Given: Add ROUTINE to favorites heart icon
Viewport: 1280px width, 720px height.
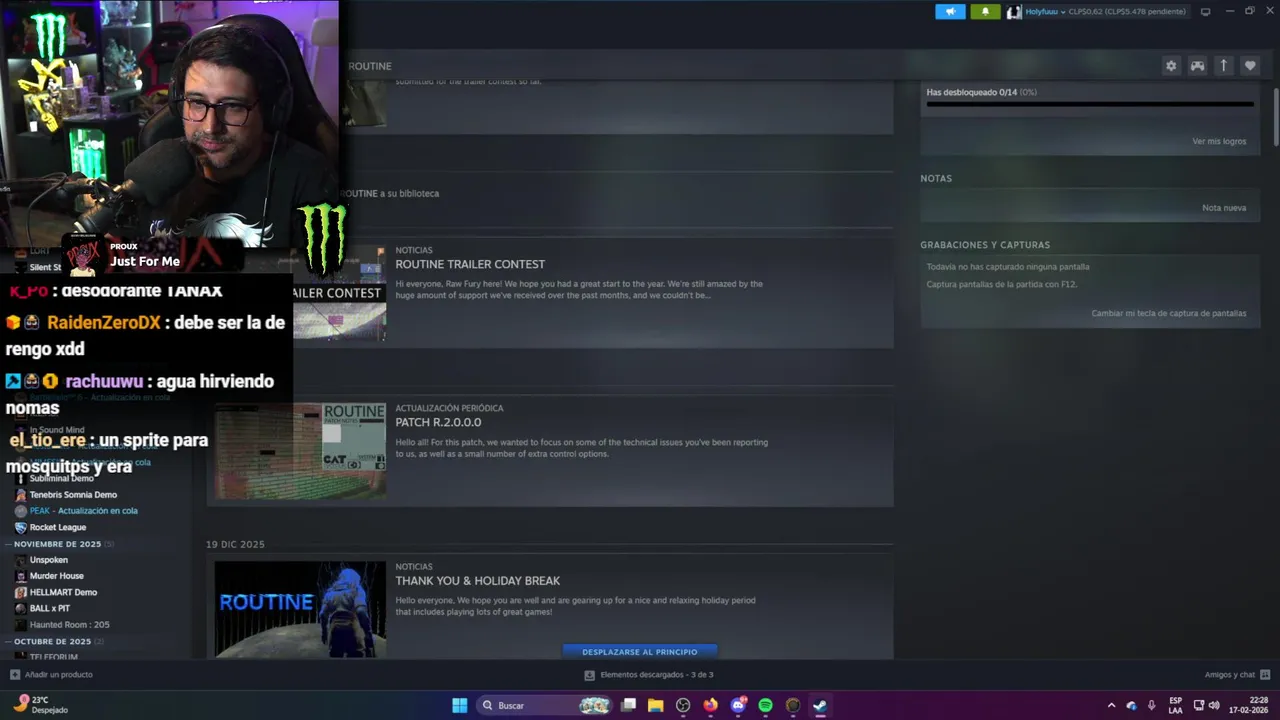Looking at the screenshot, I should tap(1249, 66).
